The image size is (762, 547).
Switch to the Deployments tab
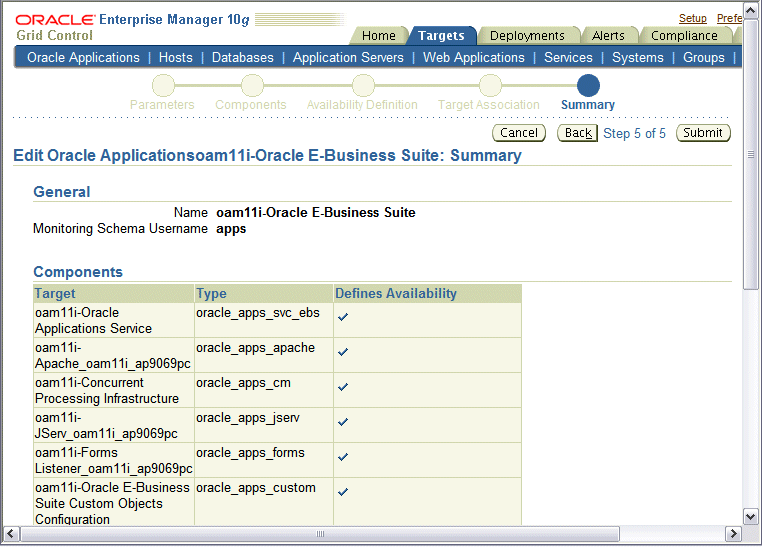pos(527,35)
